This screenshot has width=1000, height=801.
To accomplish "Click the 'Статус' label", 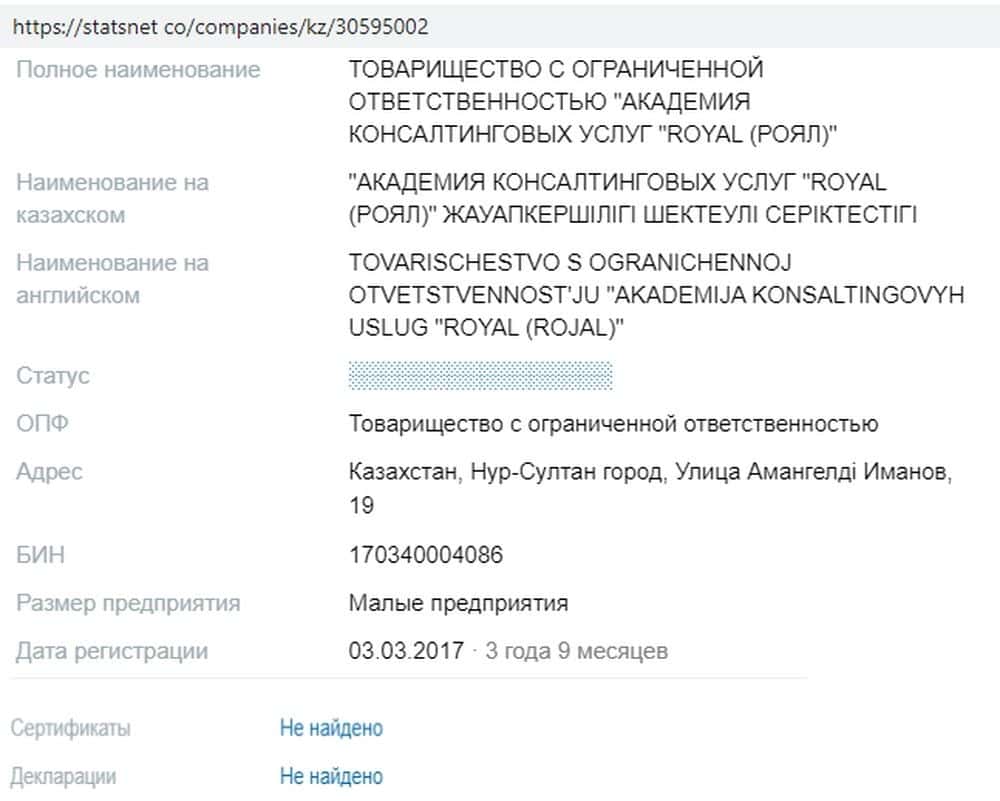I will [x=53, y=376].
